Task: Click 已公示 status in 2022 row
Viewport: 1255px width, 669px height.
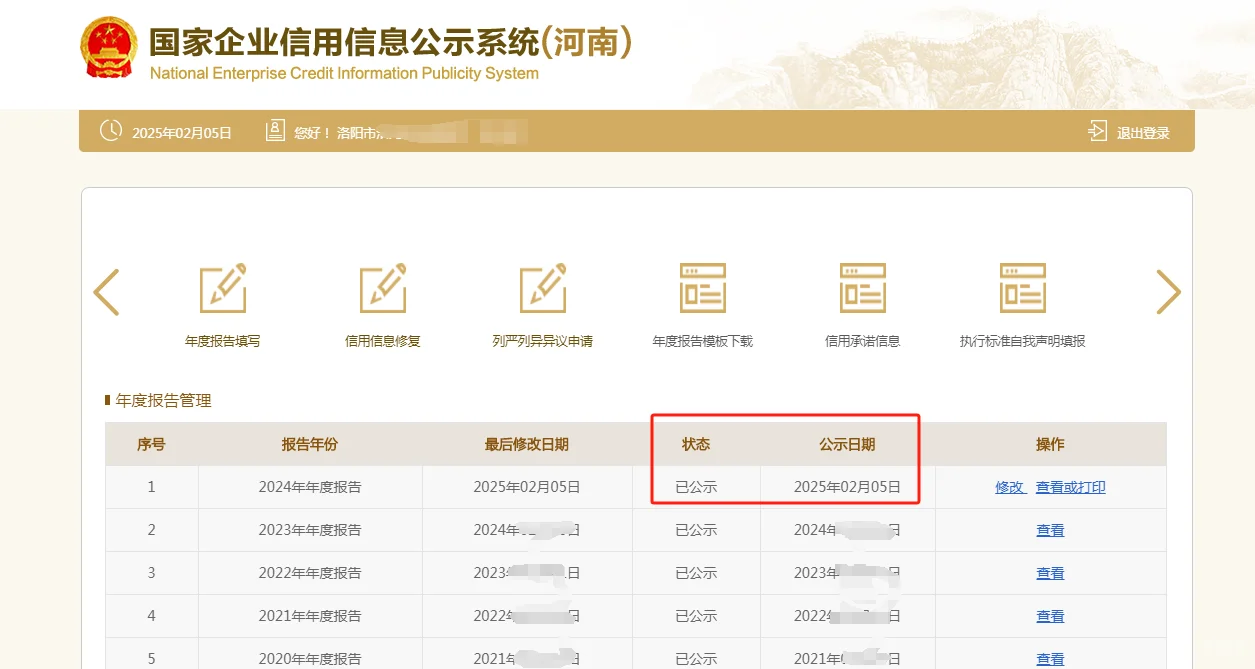Action: (696, 573)
